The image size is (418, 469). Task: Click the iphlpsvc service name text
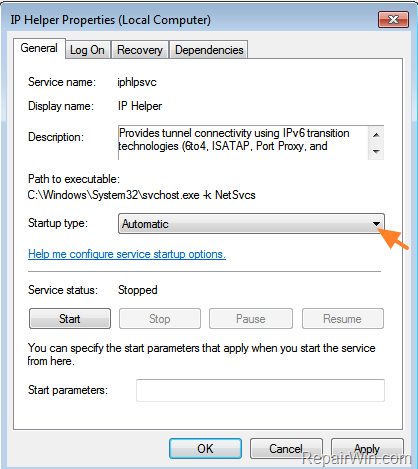click(137, 82)
